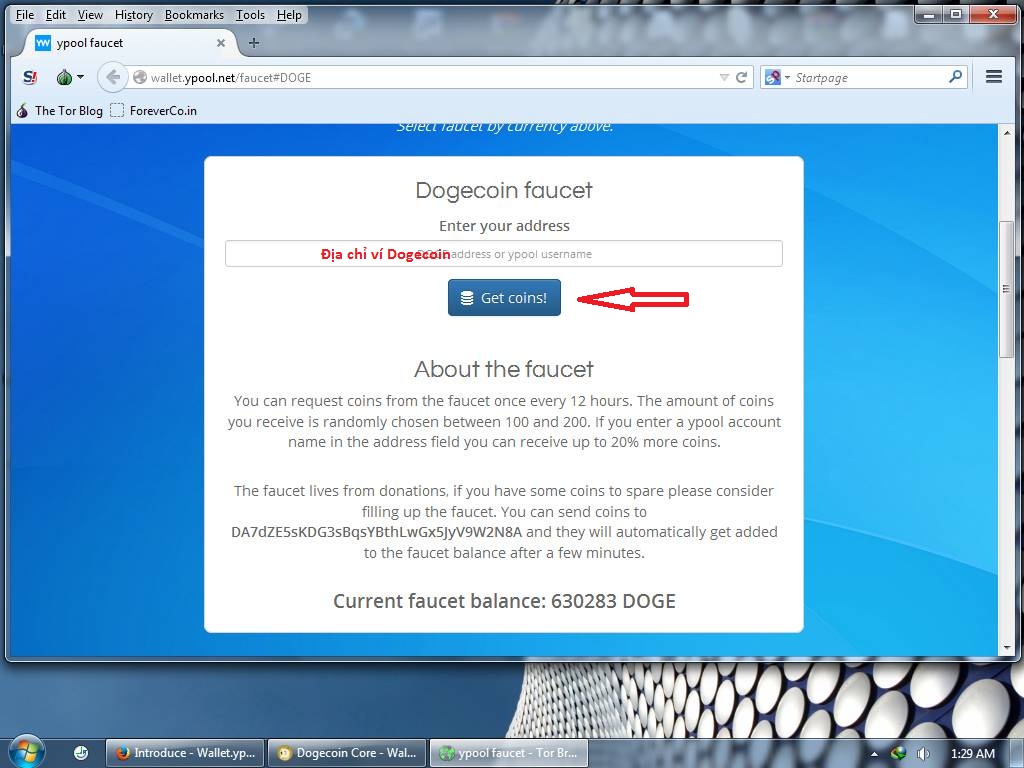Expand the Torbutton dropdown arrow
The height and width of the screenshot is (768, 1024).
pos(80,77)
